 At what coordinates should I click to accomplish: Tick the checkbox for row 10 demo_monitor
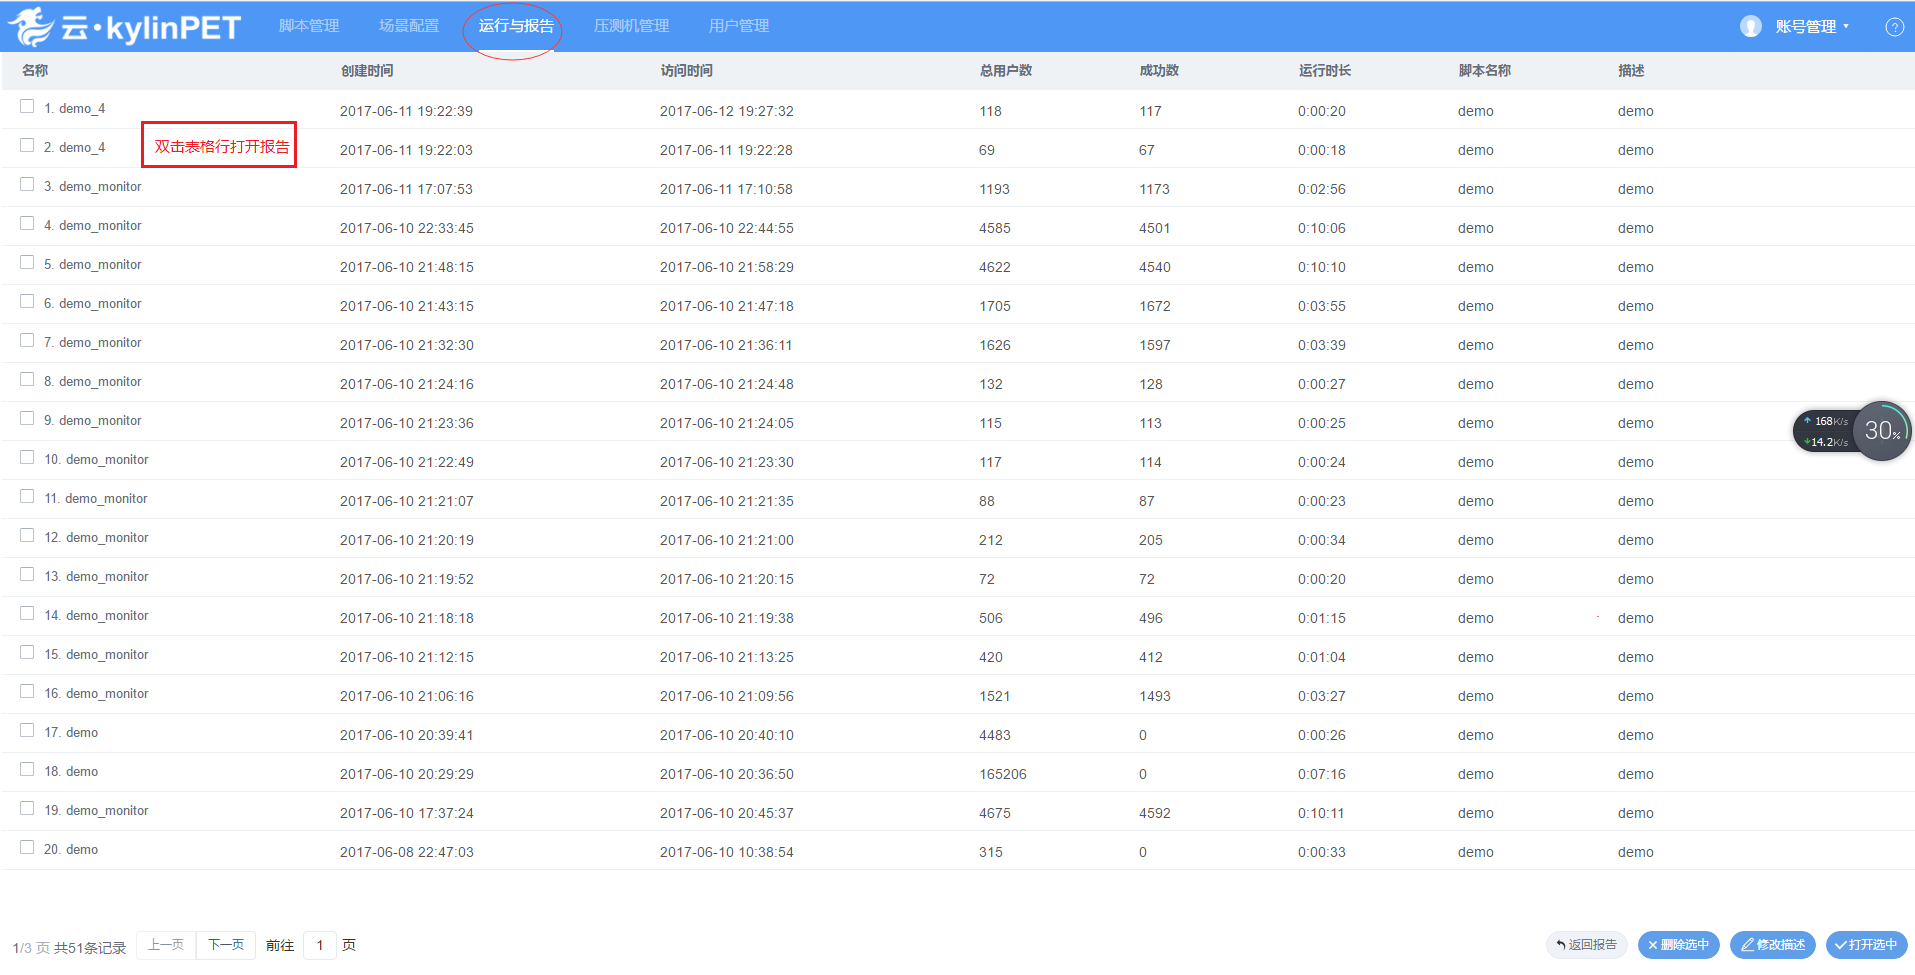click(27, 458)
